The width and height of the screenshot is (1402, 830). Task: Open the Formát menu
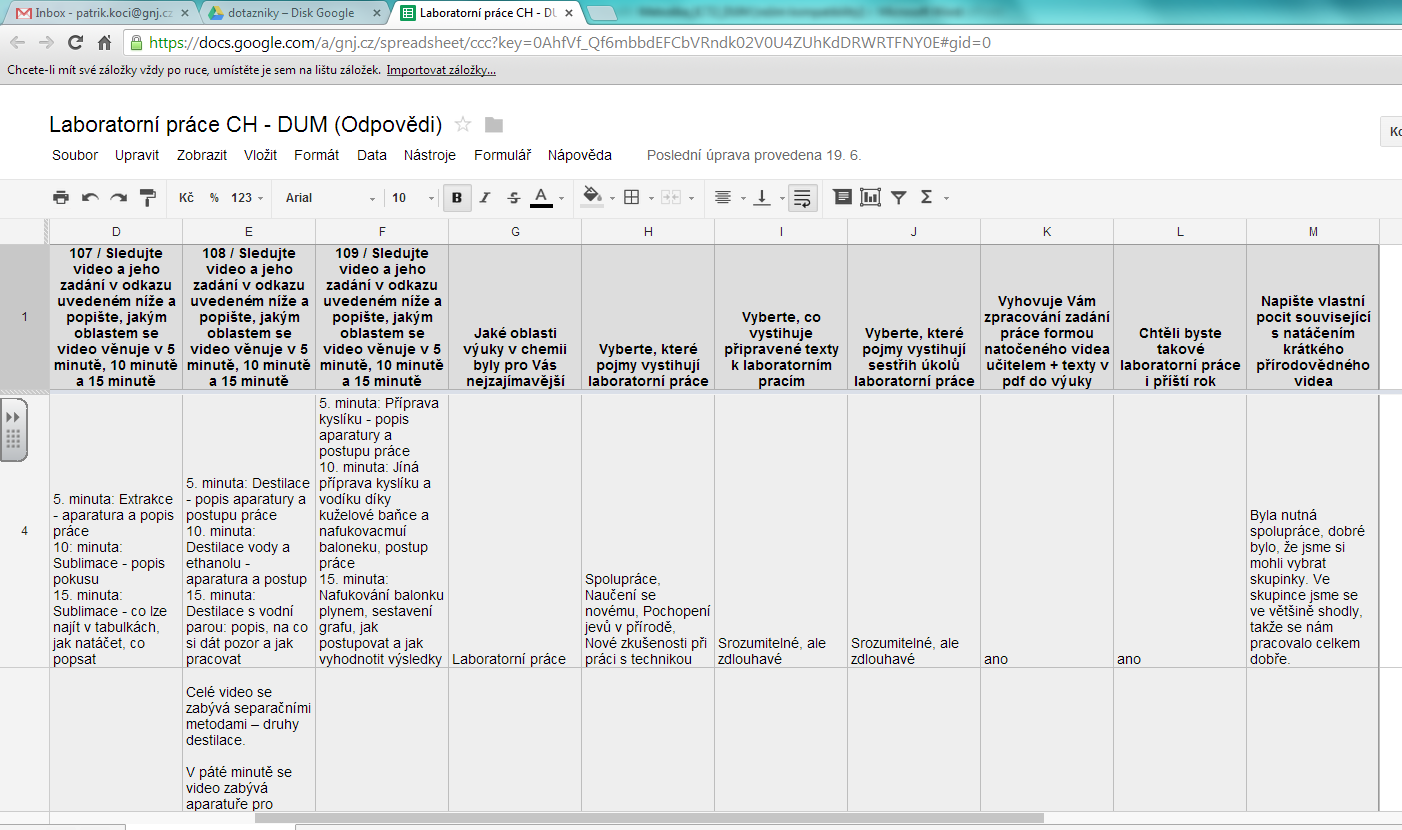316,155
